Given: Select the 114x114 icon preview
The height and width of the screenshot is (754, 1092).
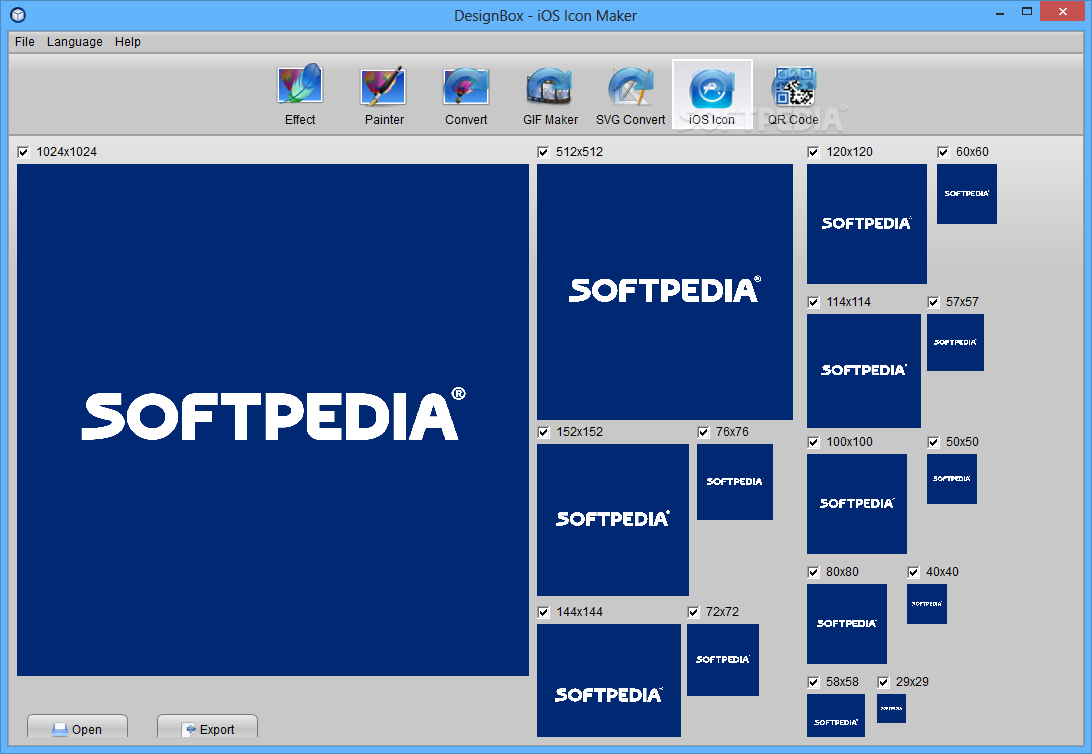Looking at the screenshot, I should [x=864, y=371].
